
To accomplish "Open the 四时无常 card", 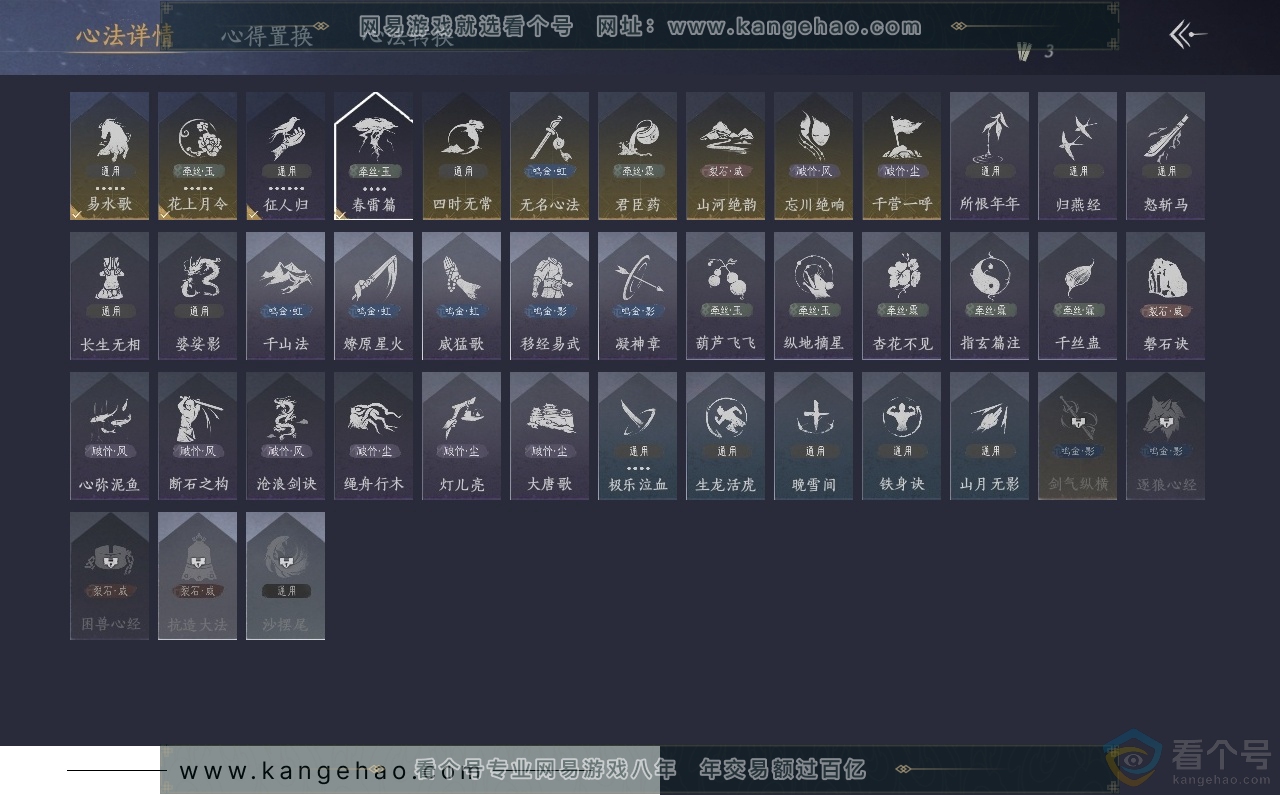I will click(x=462, y=156).
